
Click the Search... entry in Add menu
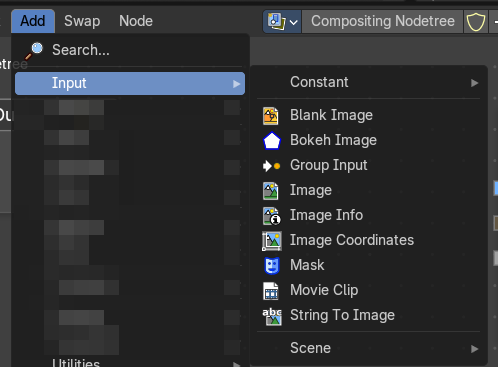(x=130, y=50)
